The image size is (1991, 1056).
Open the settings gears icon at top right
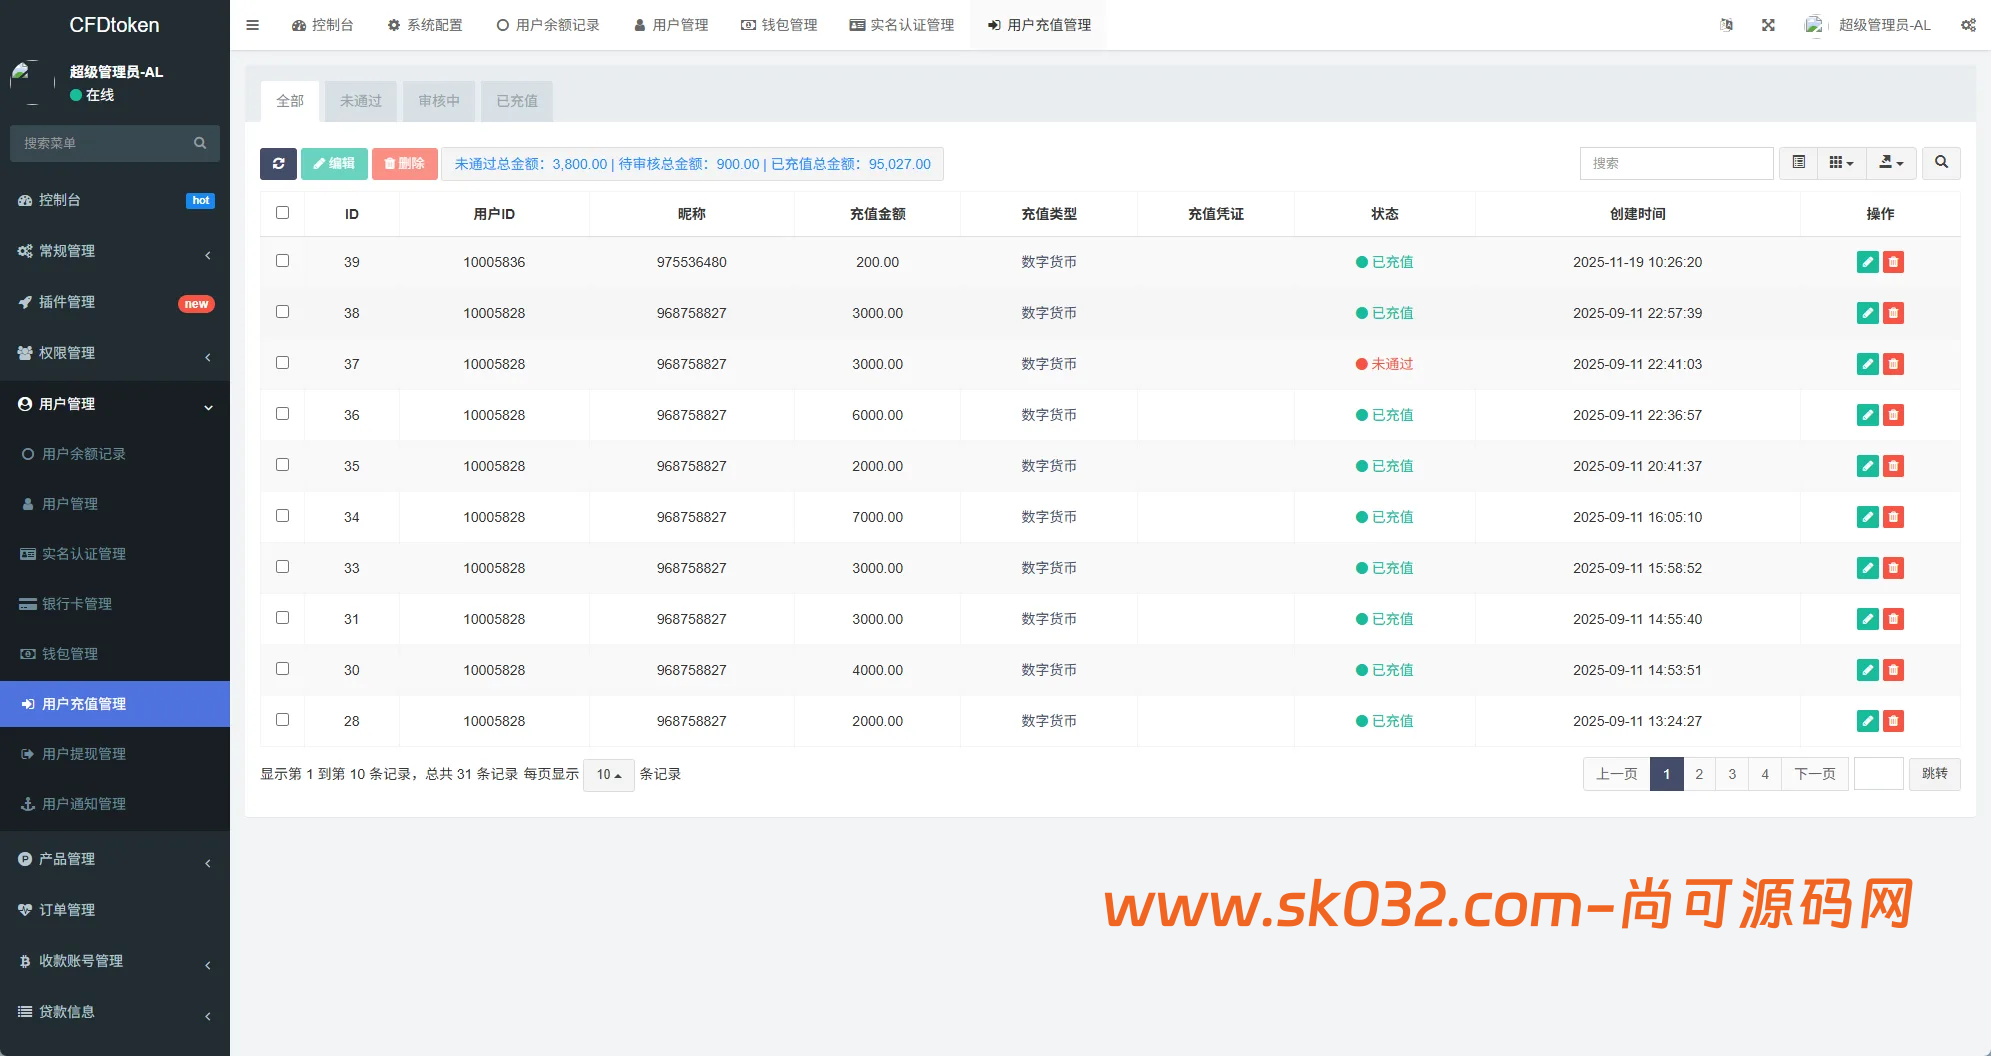coord(1968,25)
